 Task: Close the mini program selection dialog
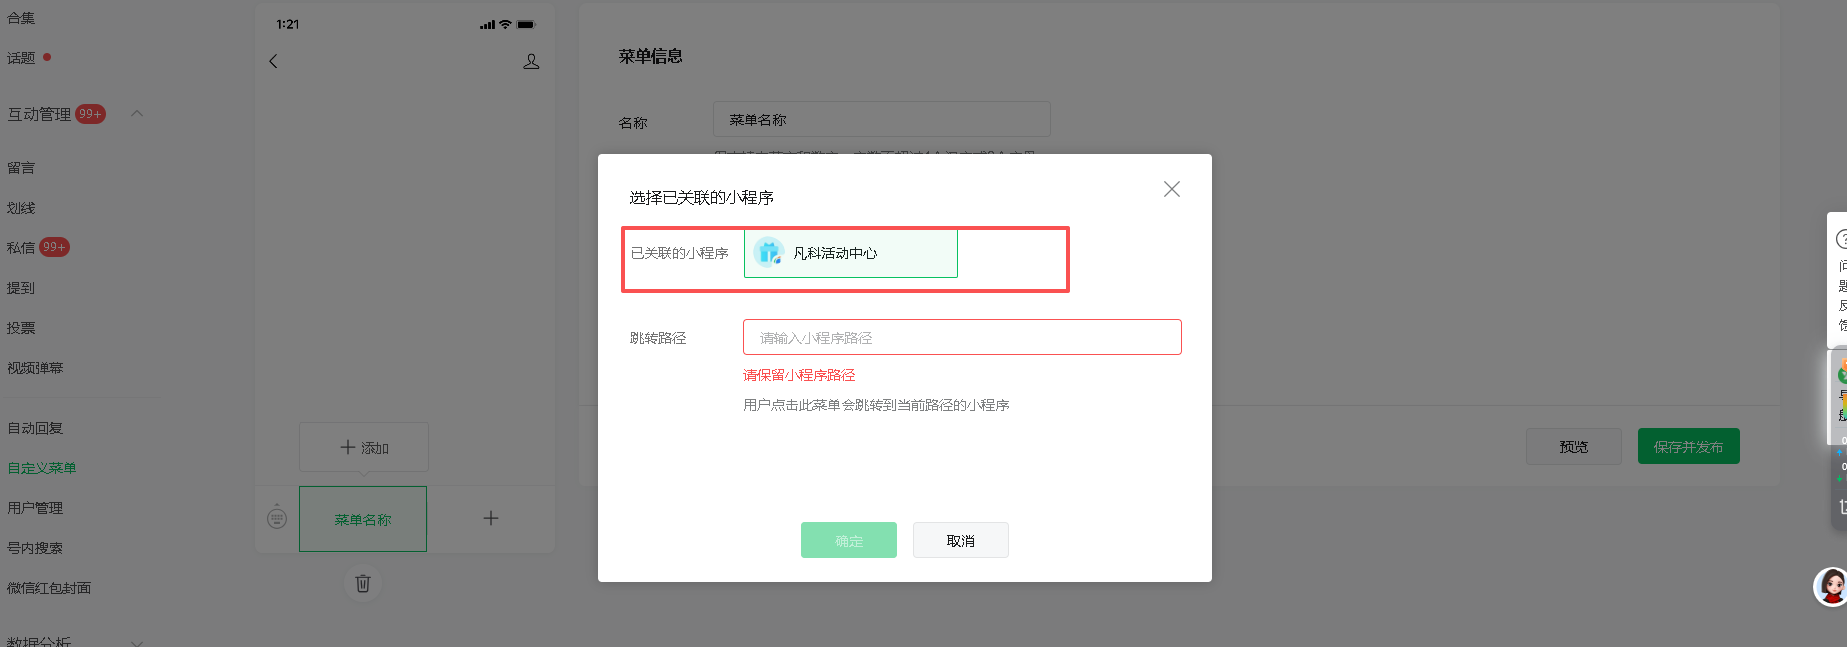coord(1172,189)
